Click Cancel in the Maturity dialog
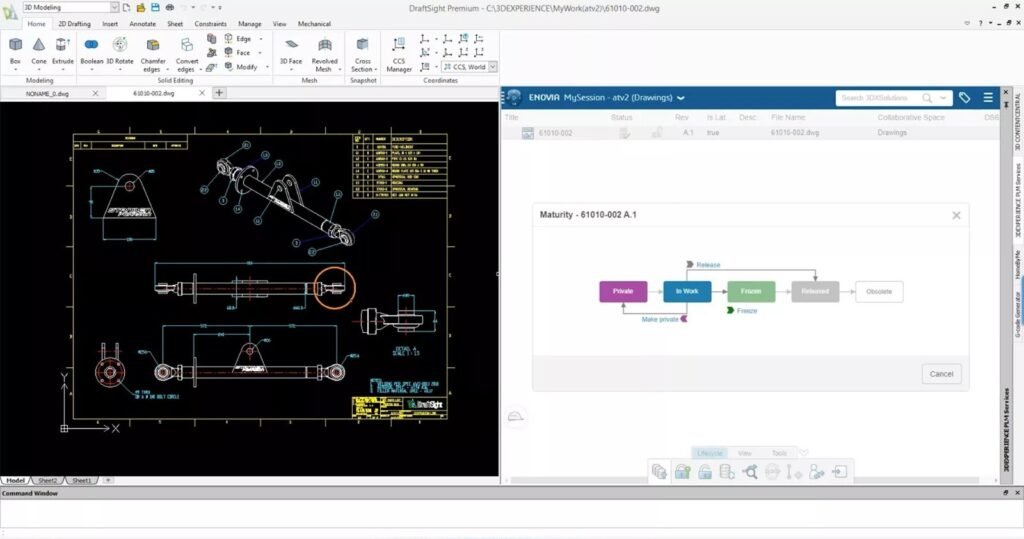Screen dimensions: 1024x539 point(941,374)
